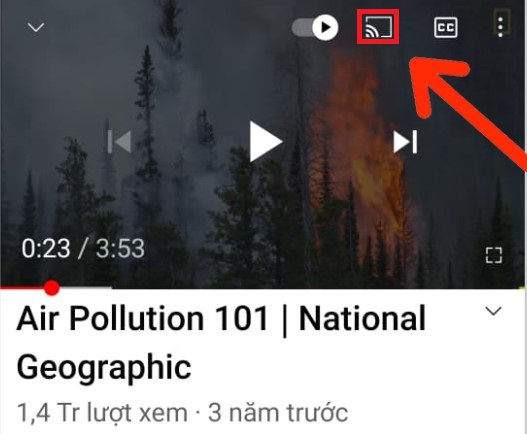Tap the elapsed time 0:23 label

click(x=46, y=248)
